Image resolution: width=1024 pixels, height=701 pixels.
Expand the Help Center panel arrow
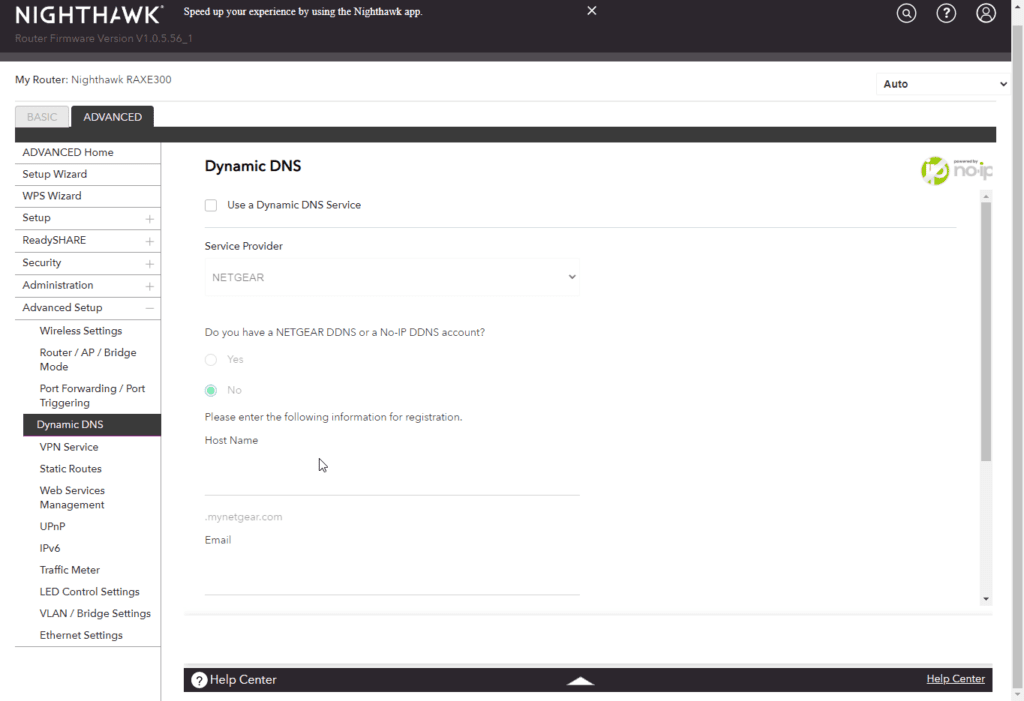pyautogui.click(x=580, y=680)
